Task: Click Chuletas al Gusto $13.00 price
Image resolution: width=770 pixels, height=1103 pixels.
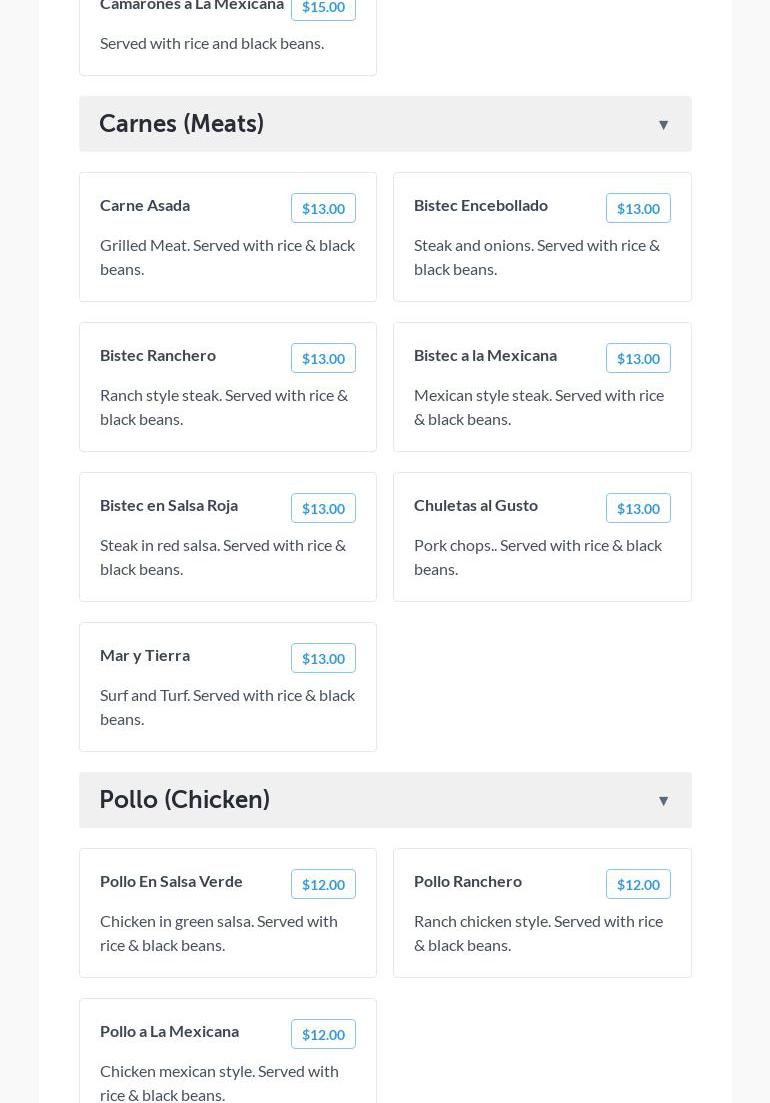Action: (638, 508)
